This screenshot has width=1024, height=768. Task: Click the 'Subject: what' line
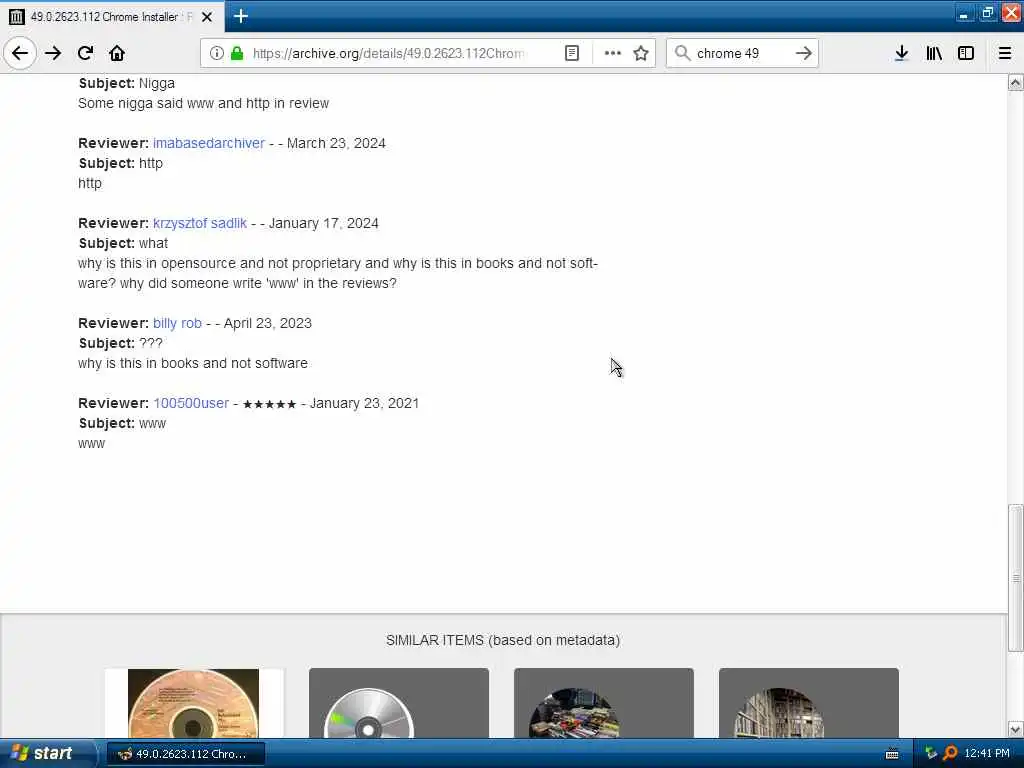pos(123,243)
